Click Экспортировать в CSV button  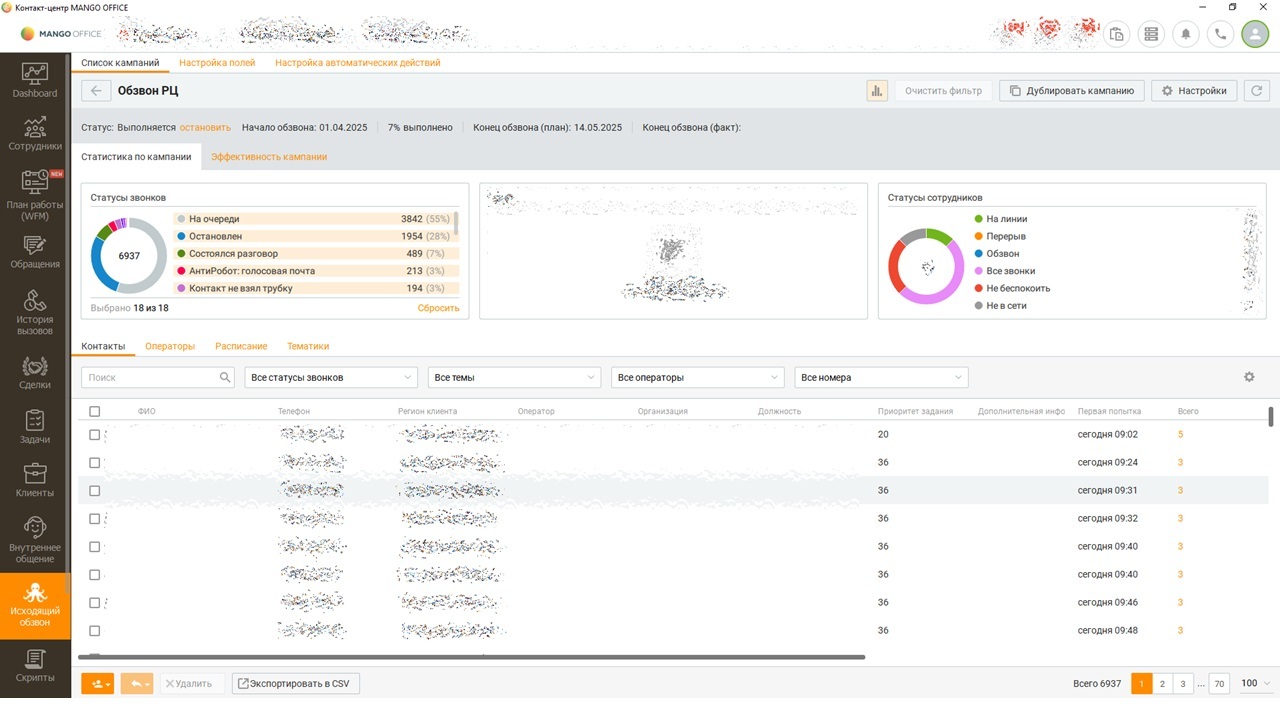click(x=295, y=684)
